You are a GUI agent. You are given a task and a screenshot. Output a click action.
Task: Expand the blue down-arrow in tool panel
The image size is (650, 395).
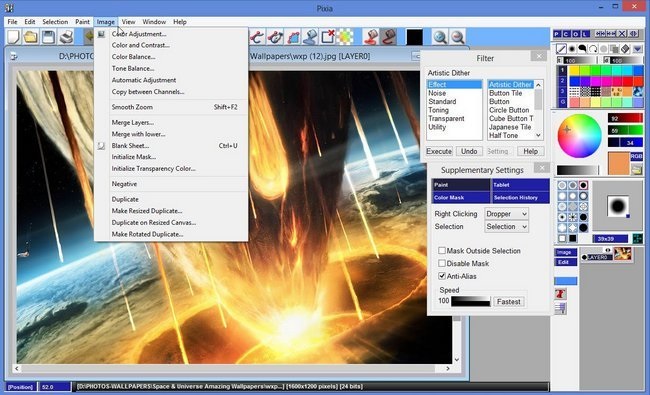click(x=637, y=49)
